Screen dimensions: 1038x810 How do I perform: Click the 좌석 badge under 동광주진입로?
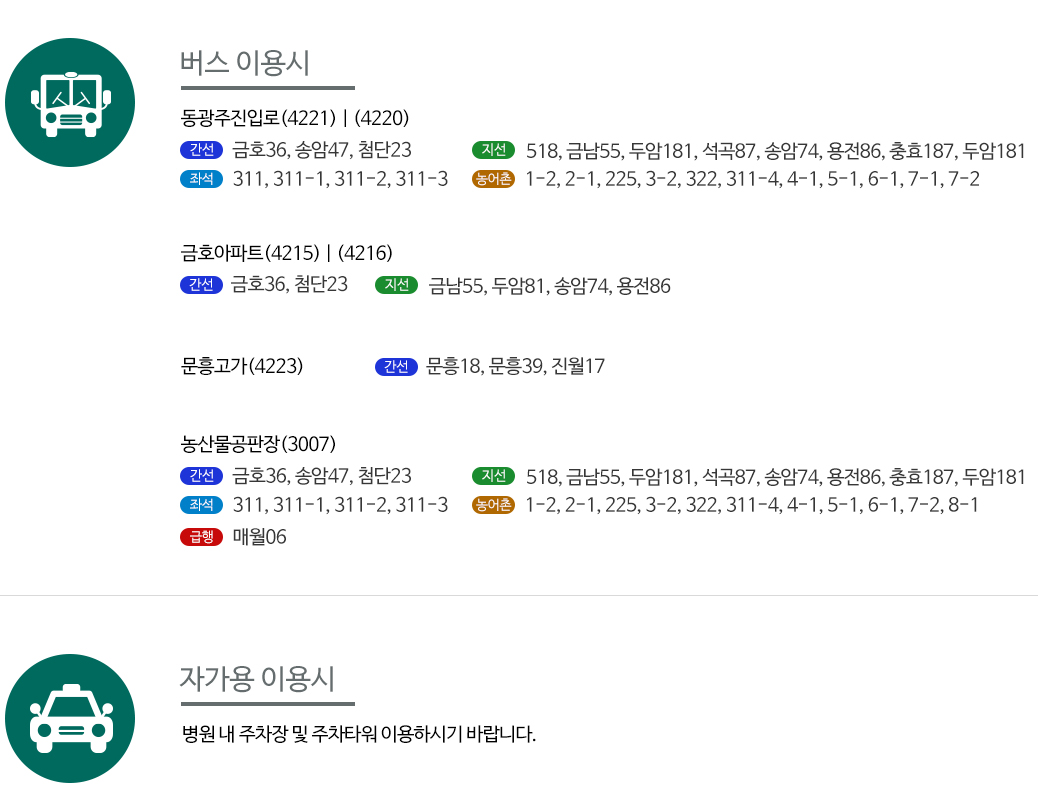tap(201, 179)
